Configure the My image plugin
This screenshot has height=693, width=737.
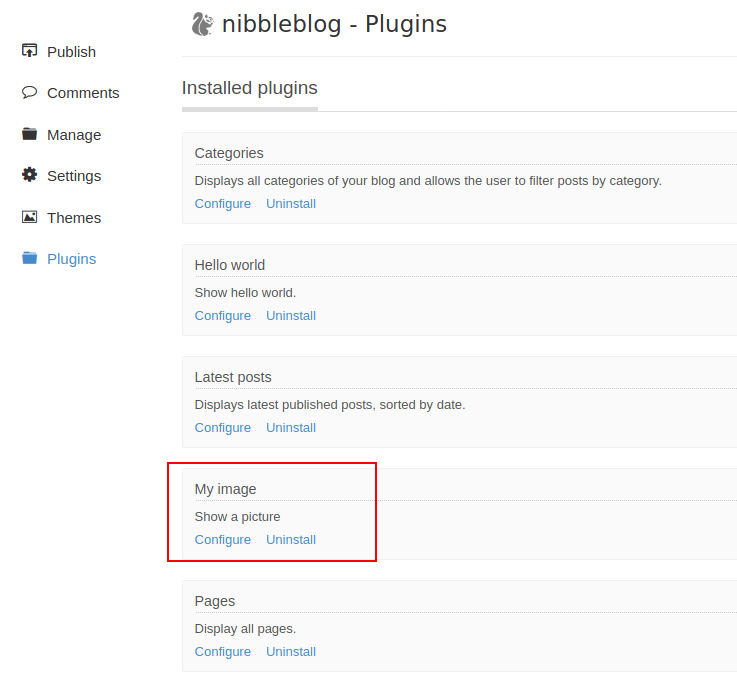coord(223,539)
